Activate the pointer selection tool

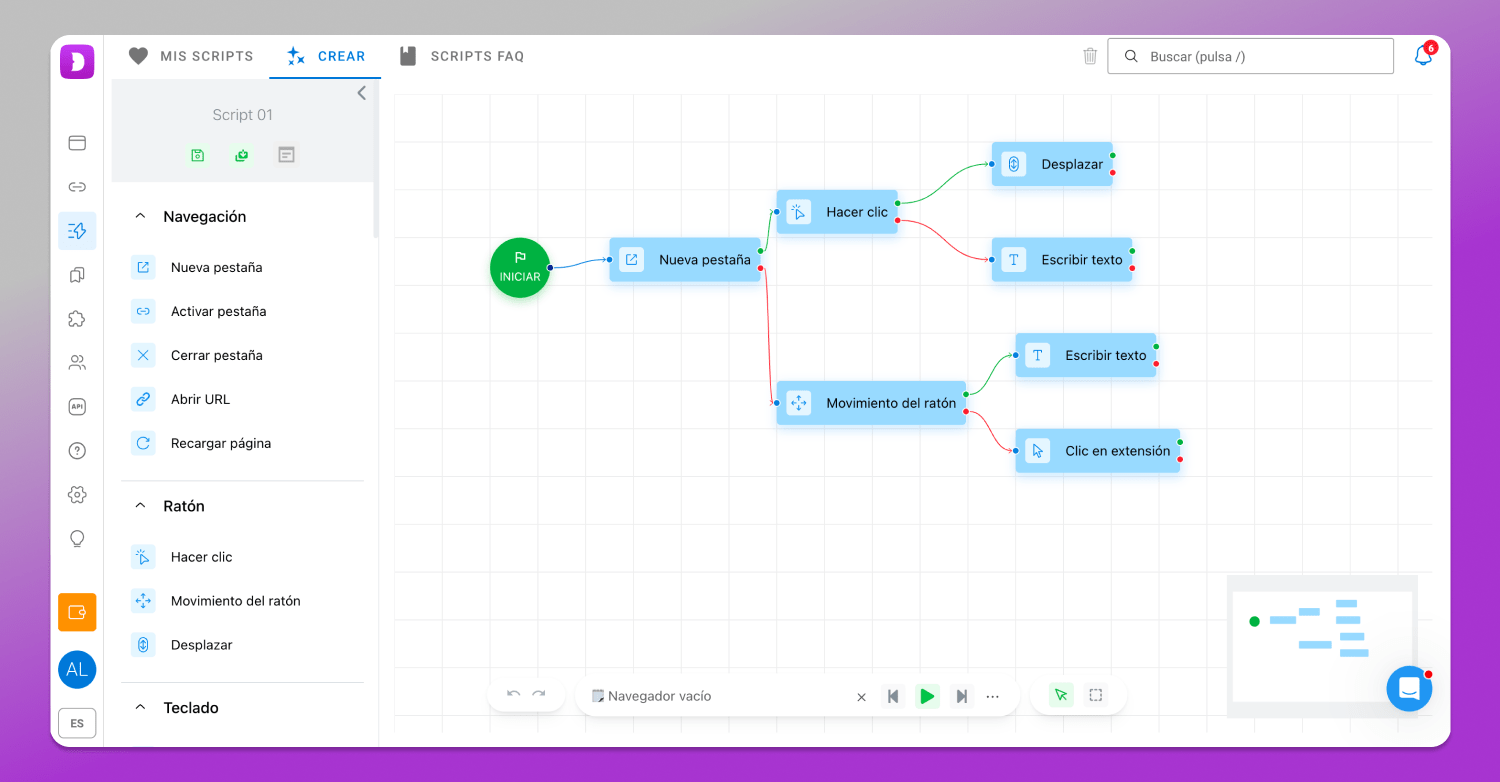(x=1061, y=695)
